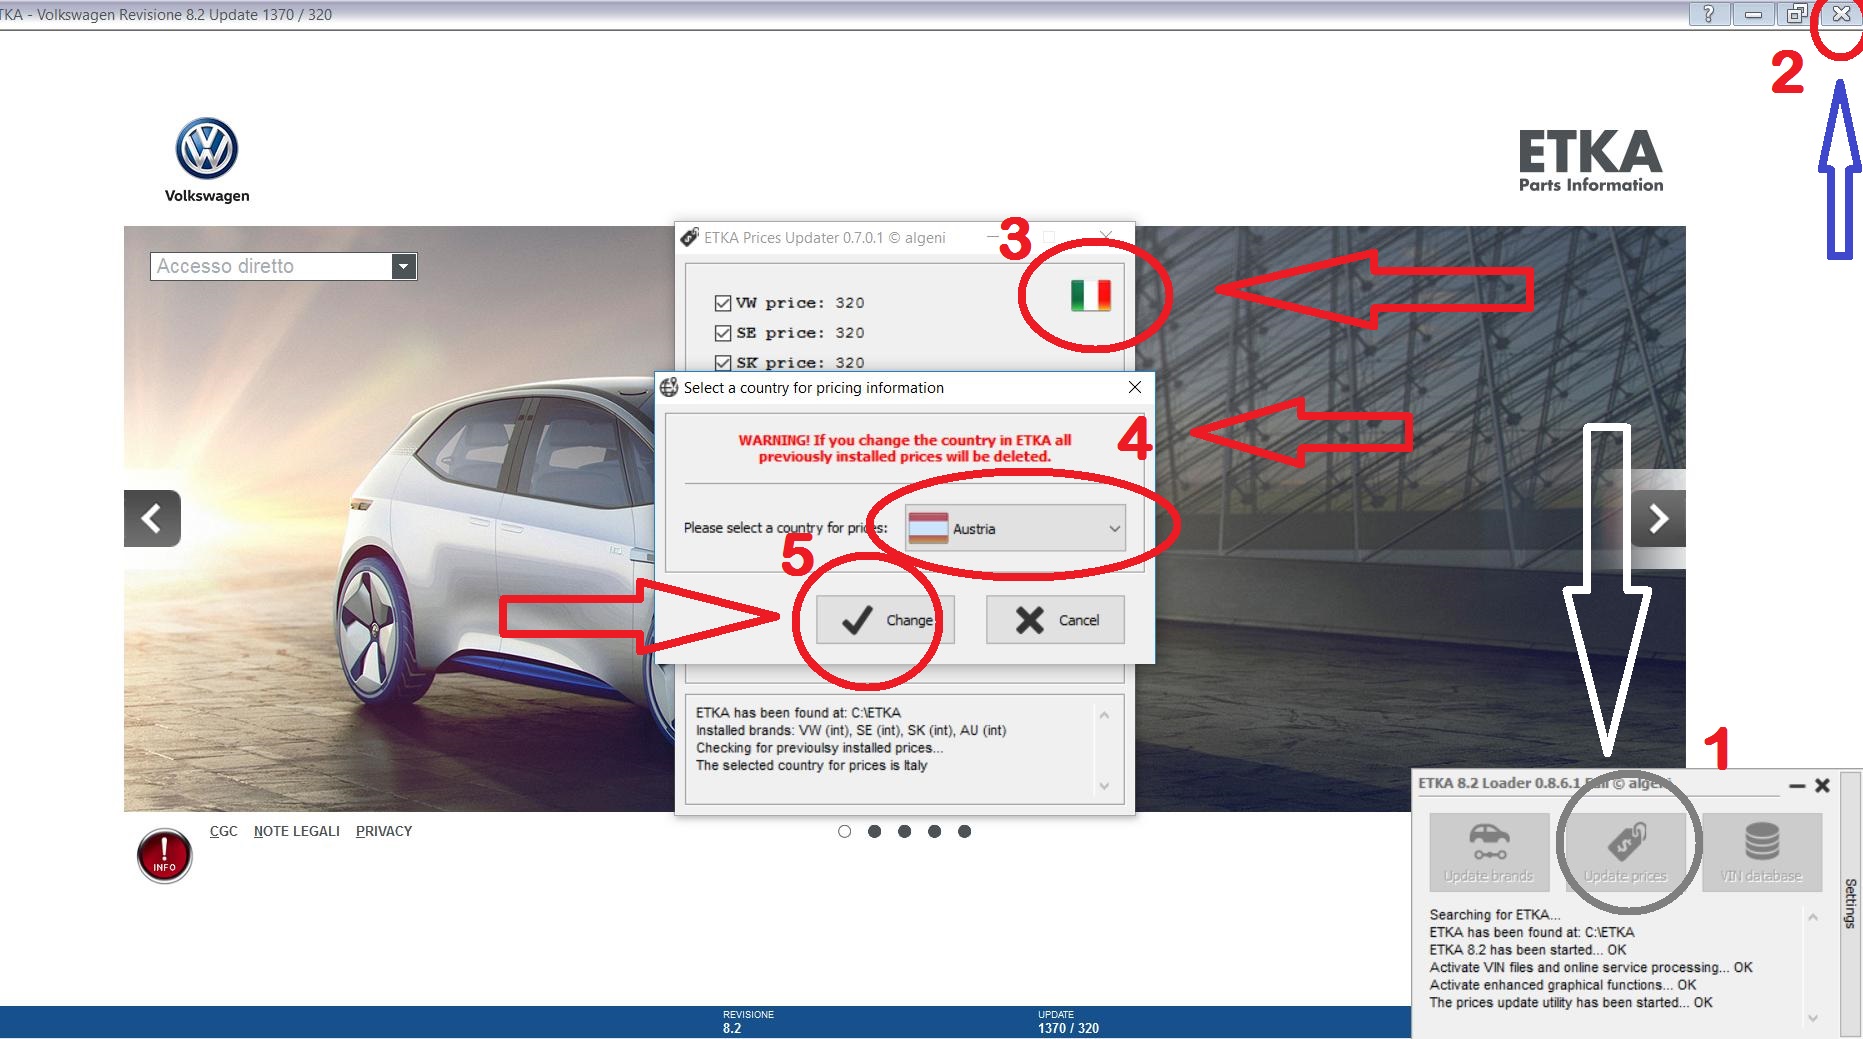Open the PRIVACY link
This screenshot has height=1039, width=1863.
(384, 831)
